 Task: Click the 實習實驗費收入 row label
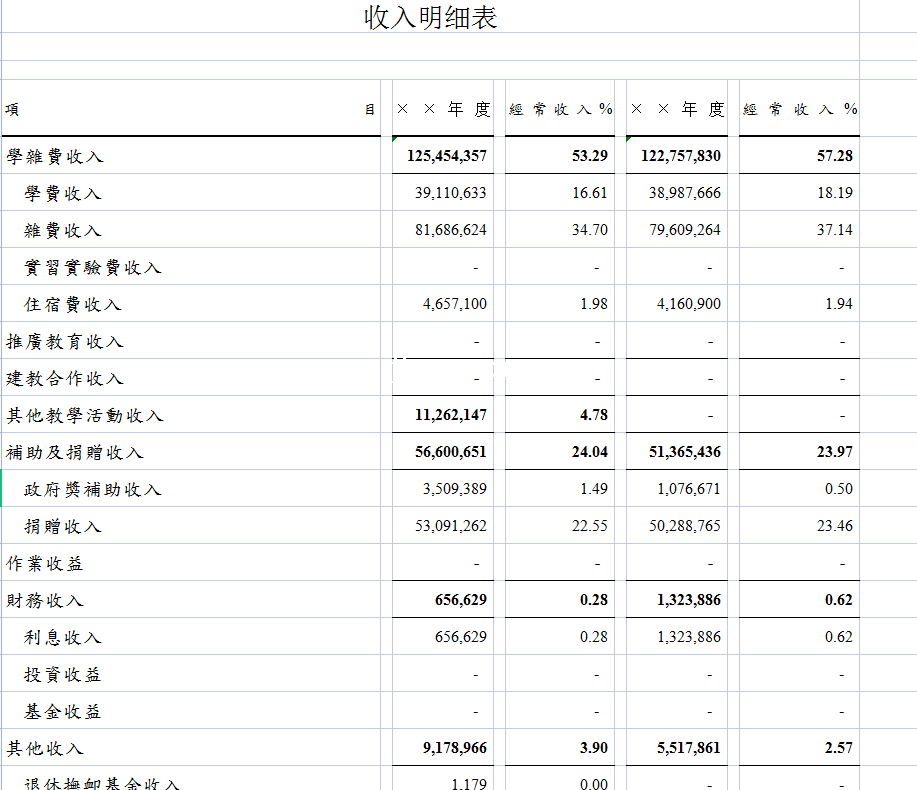click(x=93, y=267)
